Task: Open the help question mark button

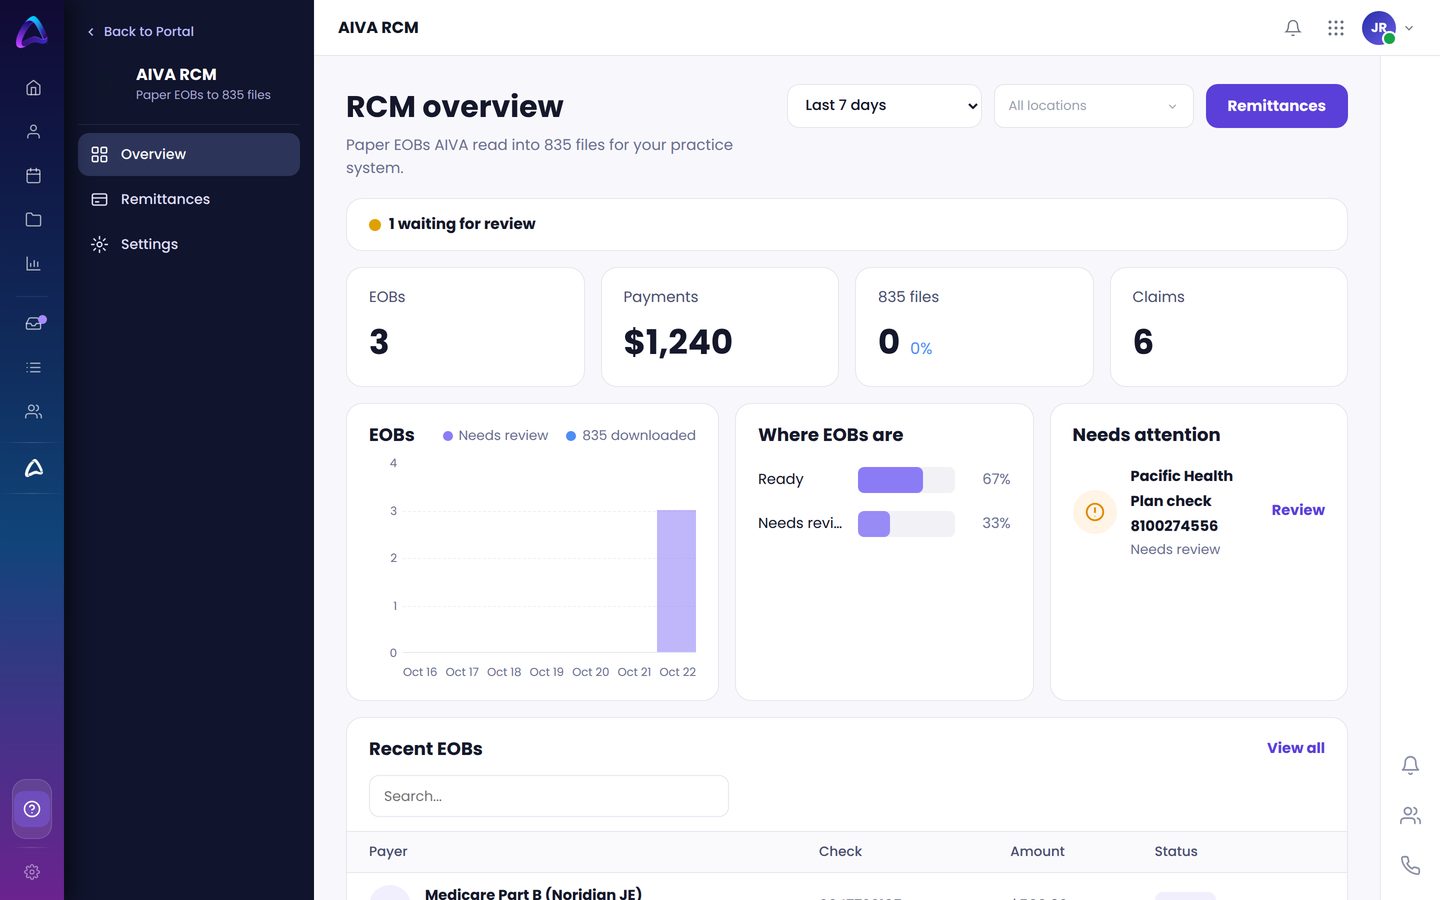Action: [x=32, y=809]
